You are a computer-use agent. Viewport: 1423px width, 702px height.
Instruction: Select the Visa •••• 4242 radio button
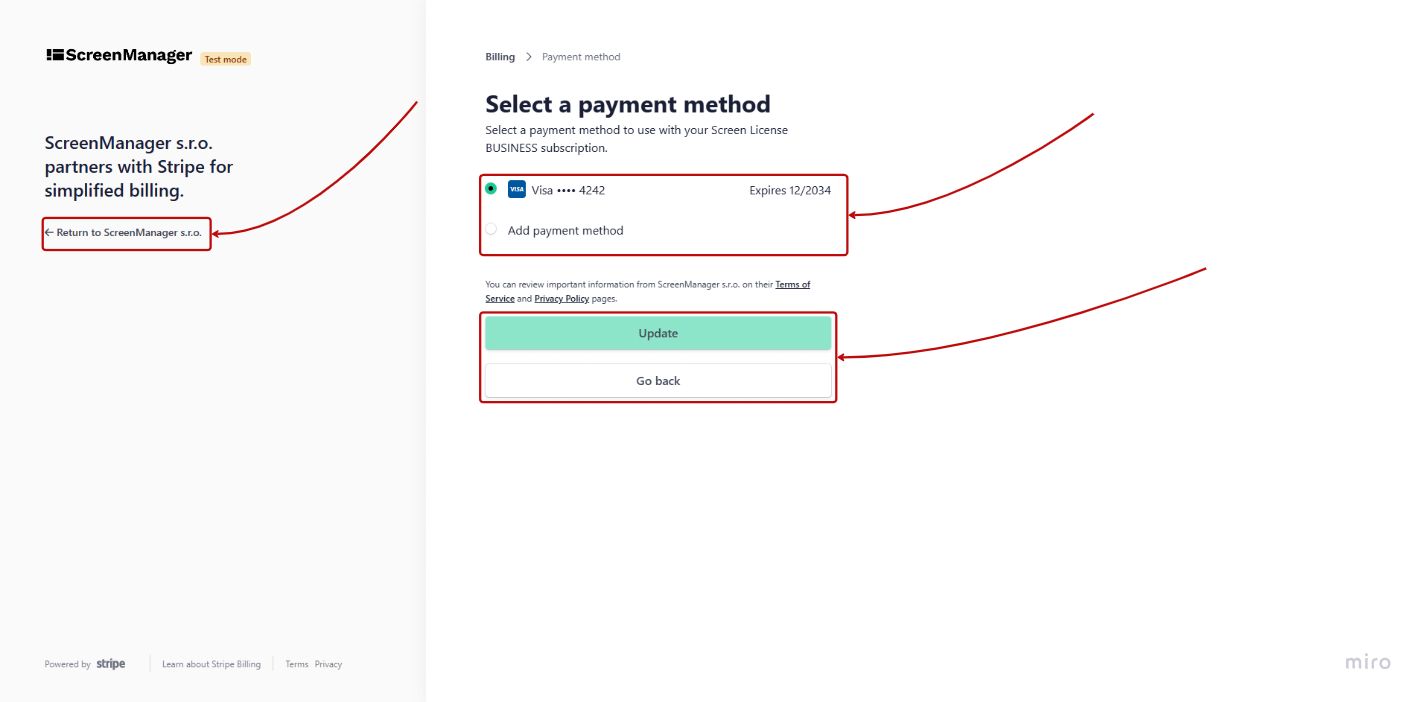click(x=491, y=188)
